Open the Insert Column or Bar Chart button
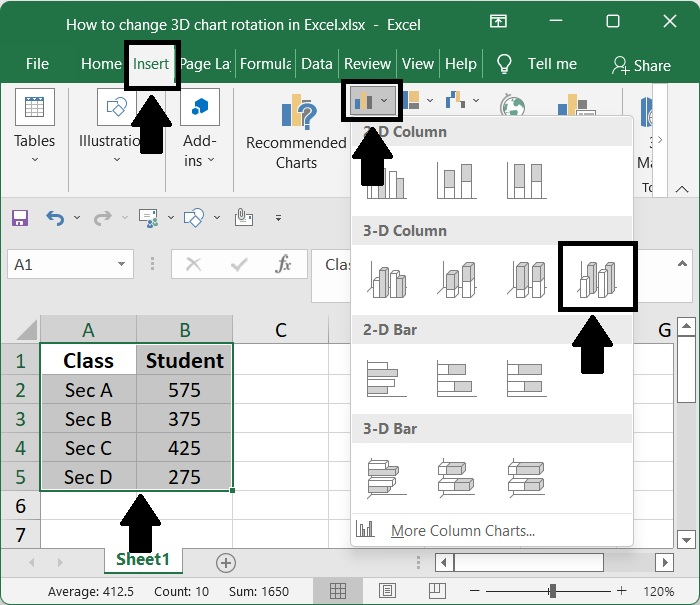 coord(371,100)
